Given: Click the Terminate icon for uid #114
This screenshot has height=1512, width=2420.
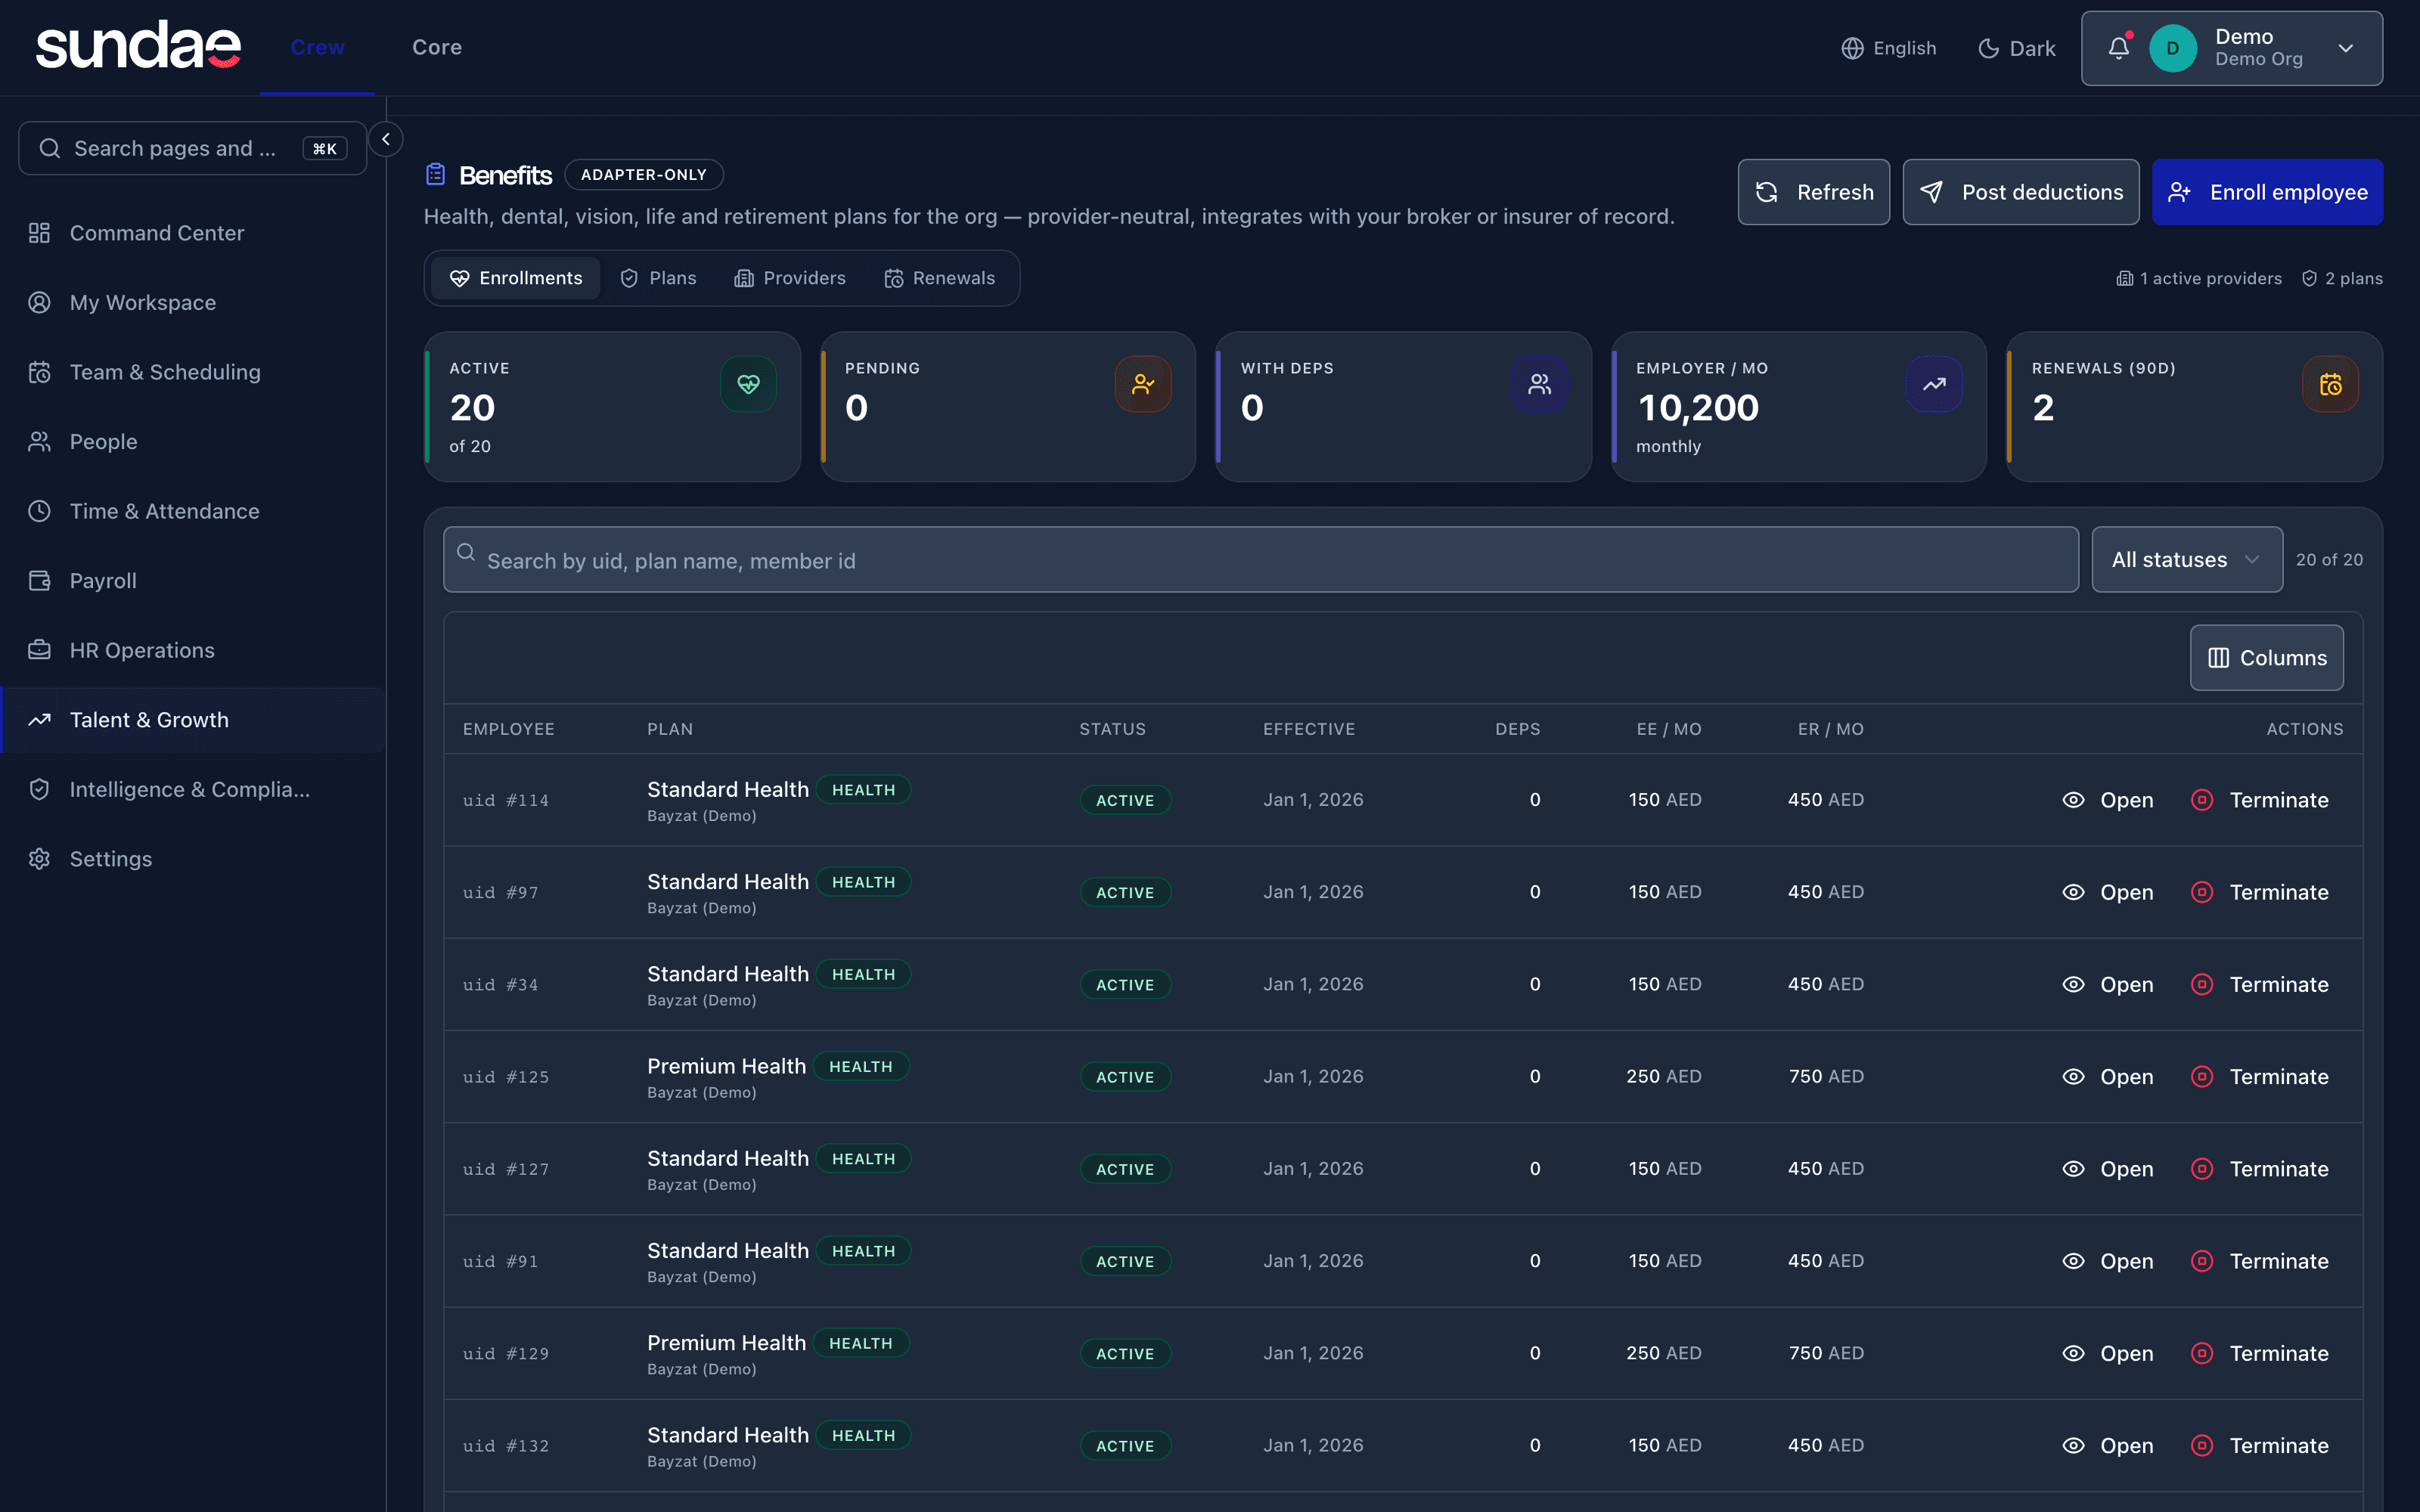Looking at the screenshot, I should [2201, 800].
